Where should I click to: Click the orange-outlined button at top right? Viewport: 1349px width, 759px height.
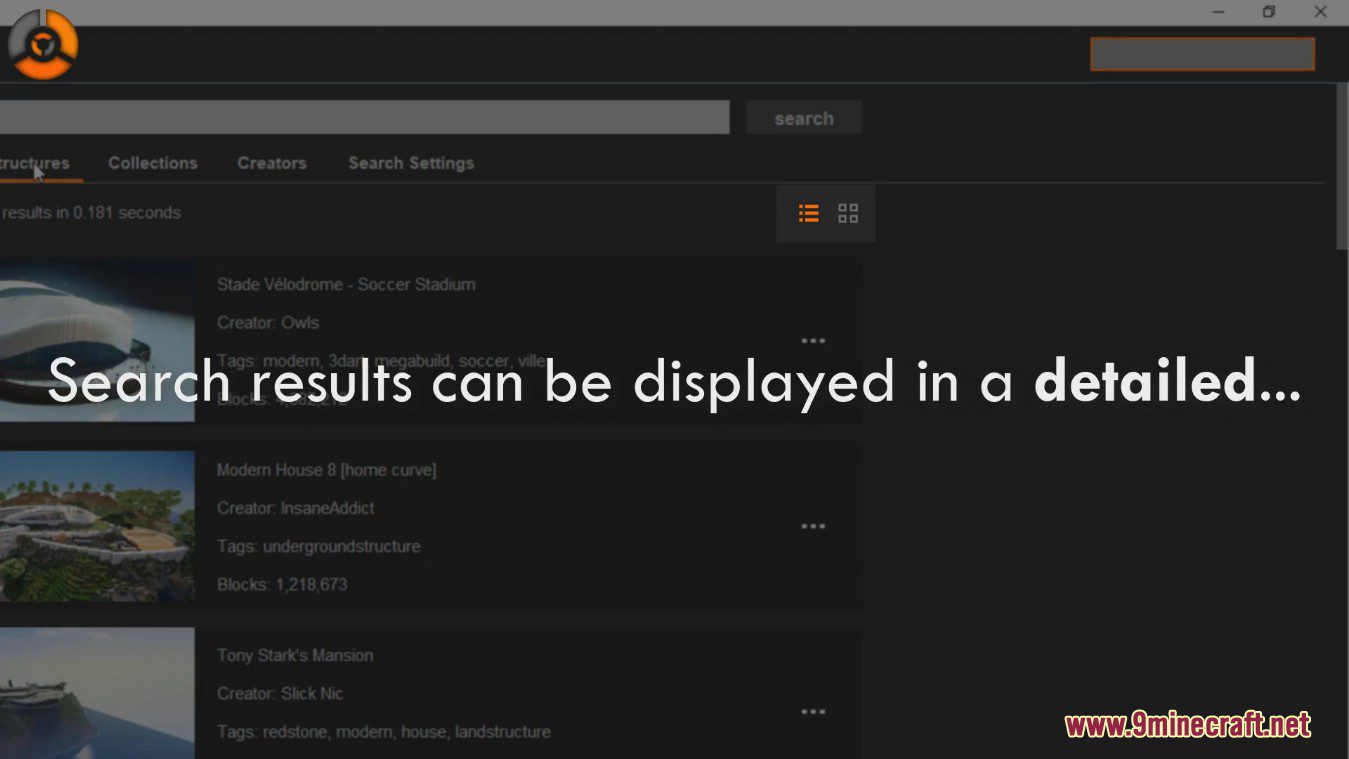1202,54
